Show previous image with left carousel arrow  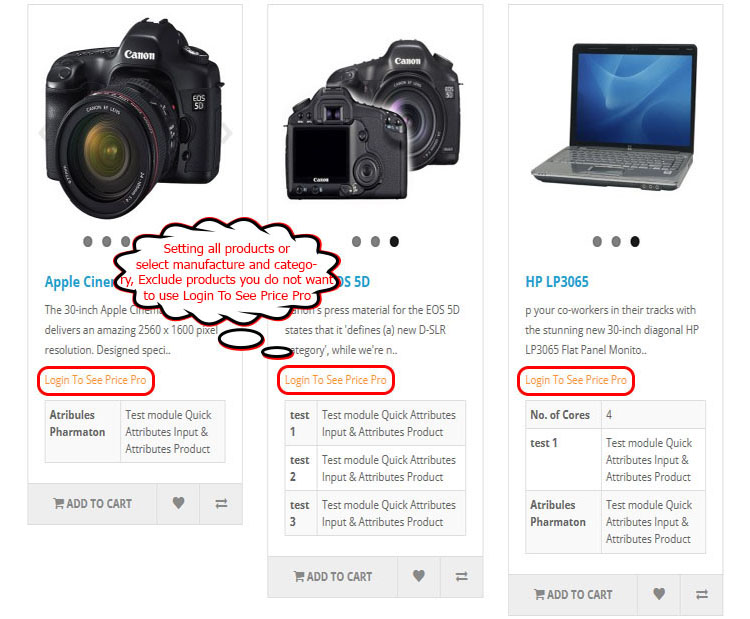pyautogui.click(x=42, y=133)
